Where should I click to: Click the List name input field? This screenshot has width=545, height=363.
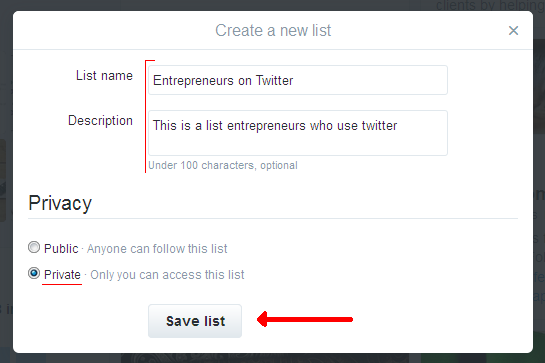click(x=298, y=80)
